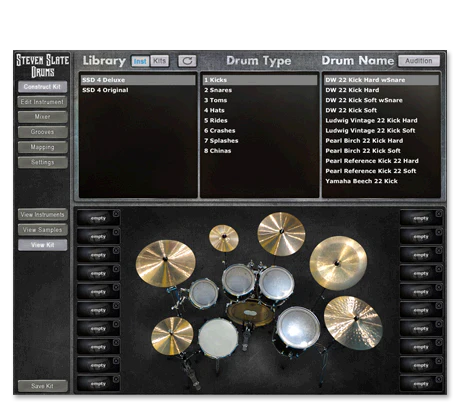Choose drum type 5 Rides
Screen dimensions: 460x416
pyautogui.click(x=260, y=120)
